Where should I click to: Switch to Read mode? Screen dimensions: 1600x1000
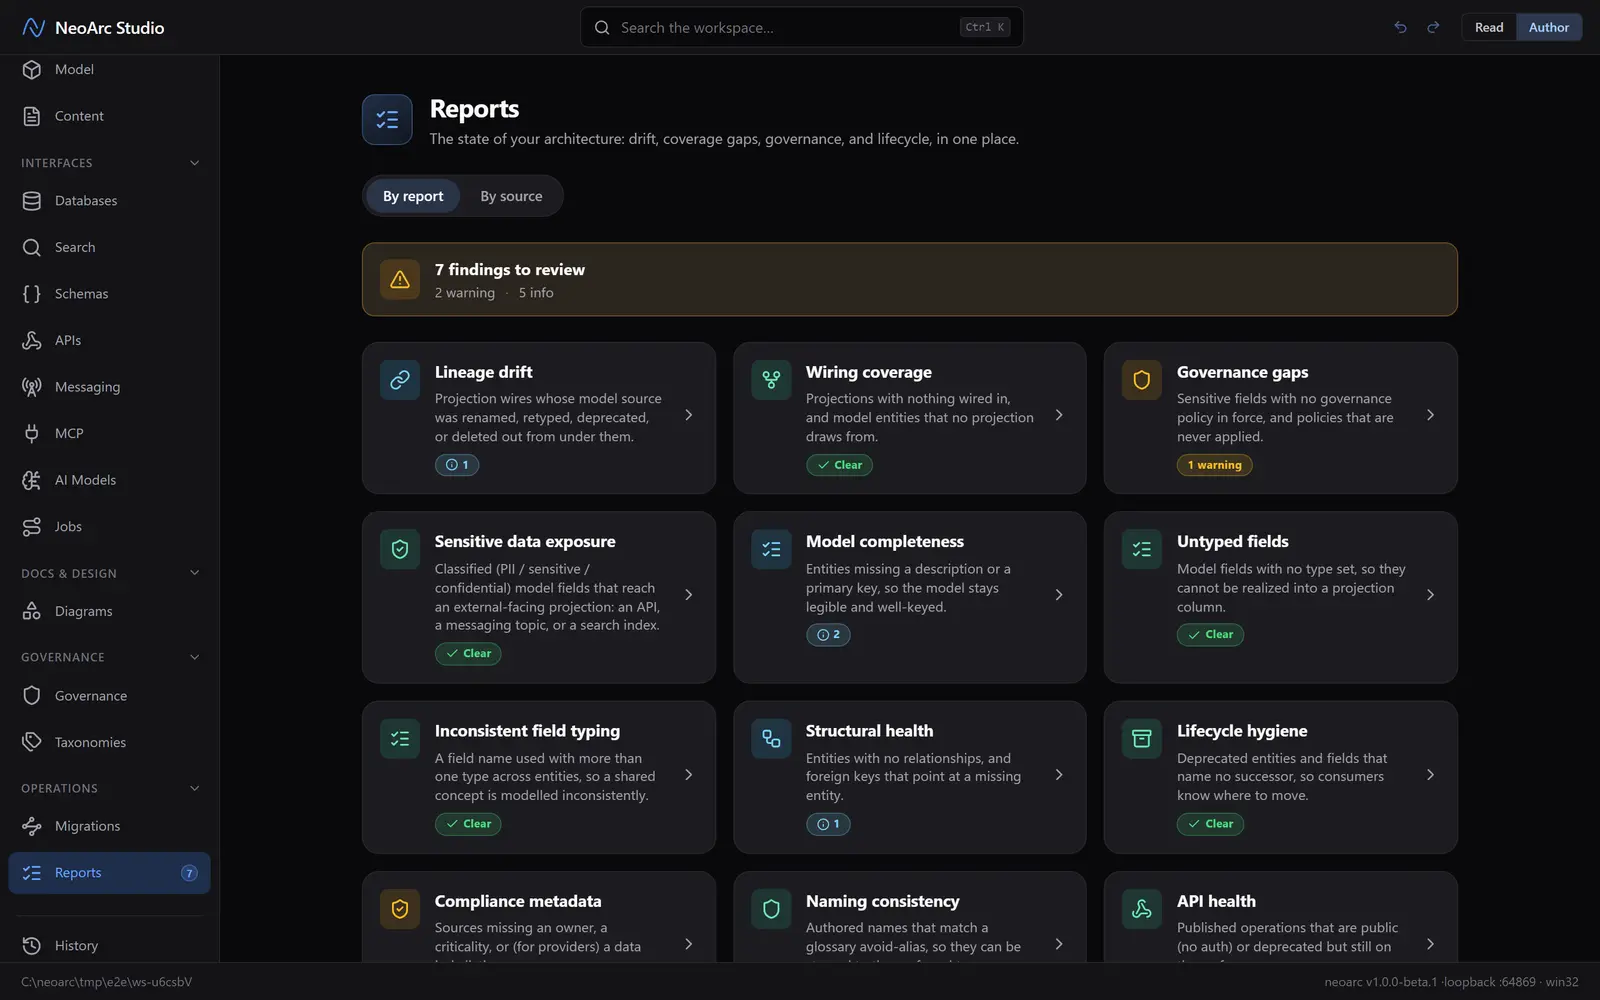point(1489,27)
